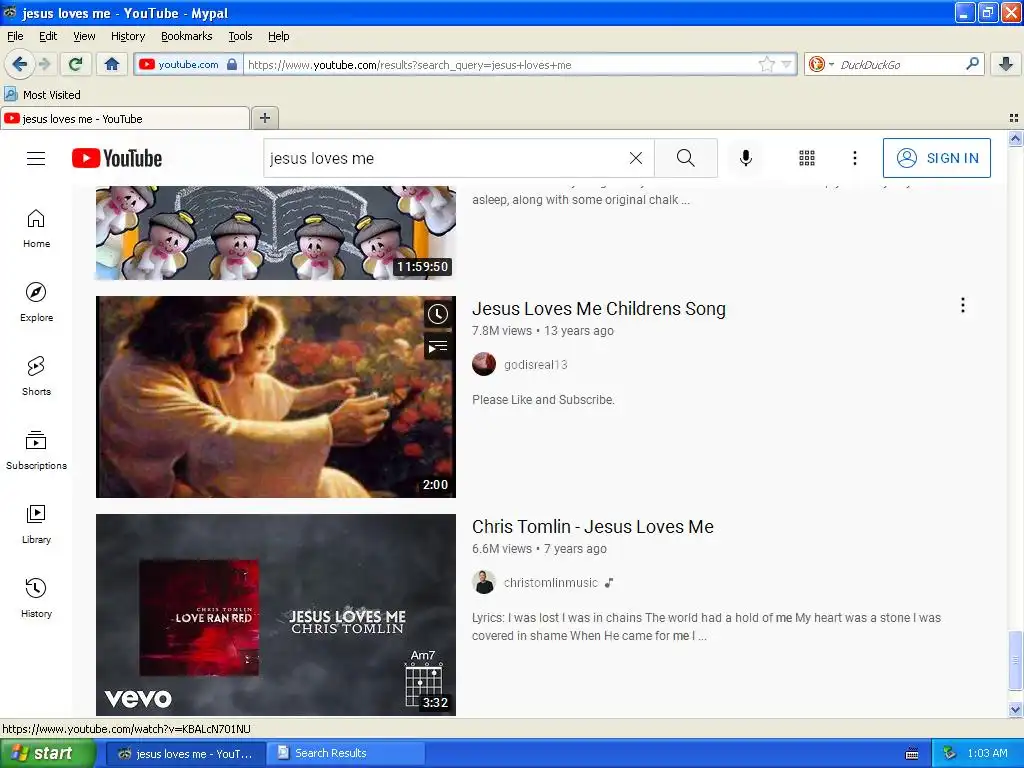
Task: Click the browser Back arrow button
Action: coord(19,64)
